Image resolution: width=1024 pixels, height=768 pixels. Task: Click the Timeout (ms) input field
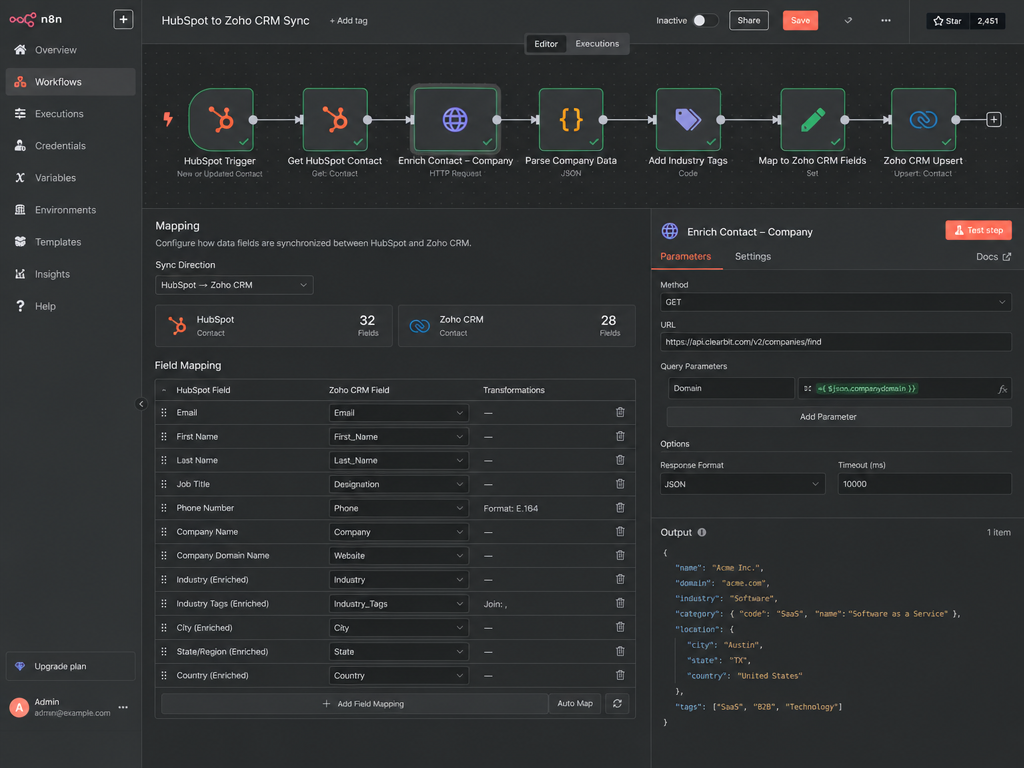pyautogui.click(x=924, y=484)
